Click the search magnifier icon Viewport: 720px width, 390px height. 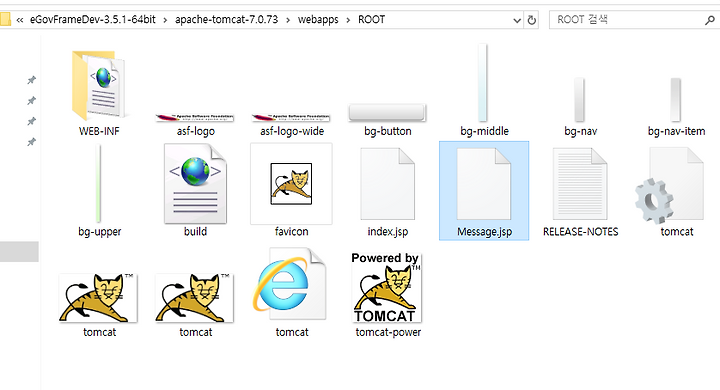coord(709,20)
